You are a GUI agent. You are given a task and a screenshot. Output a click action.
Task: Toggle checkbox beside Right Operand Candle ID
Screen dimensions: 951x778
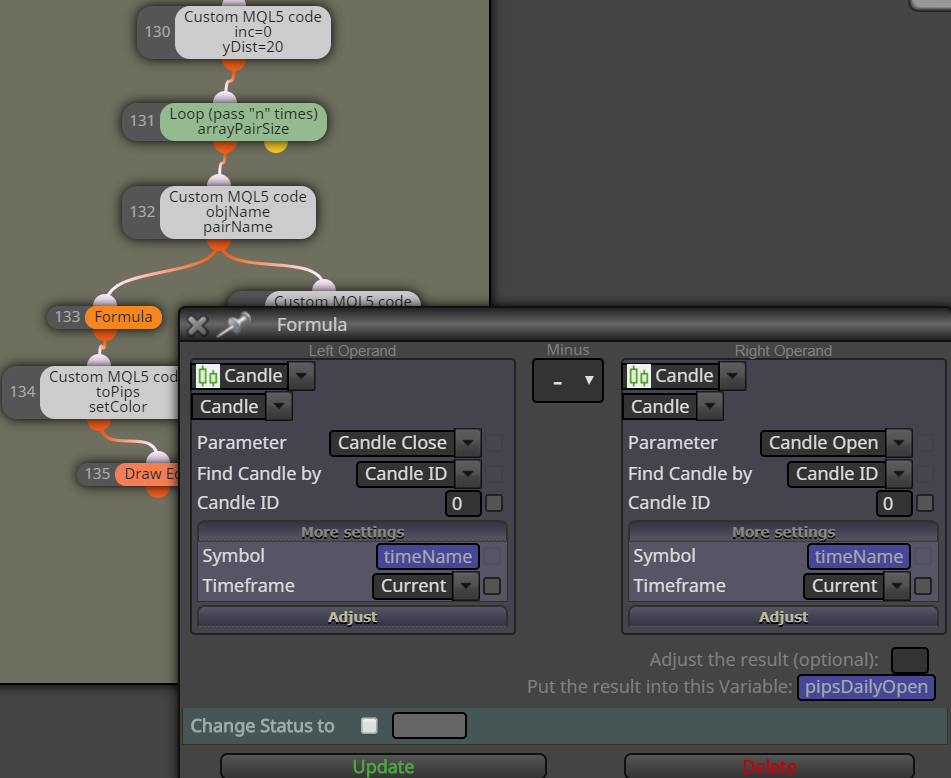pos(925,503)
